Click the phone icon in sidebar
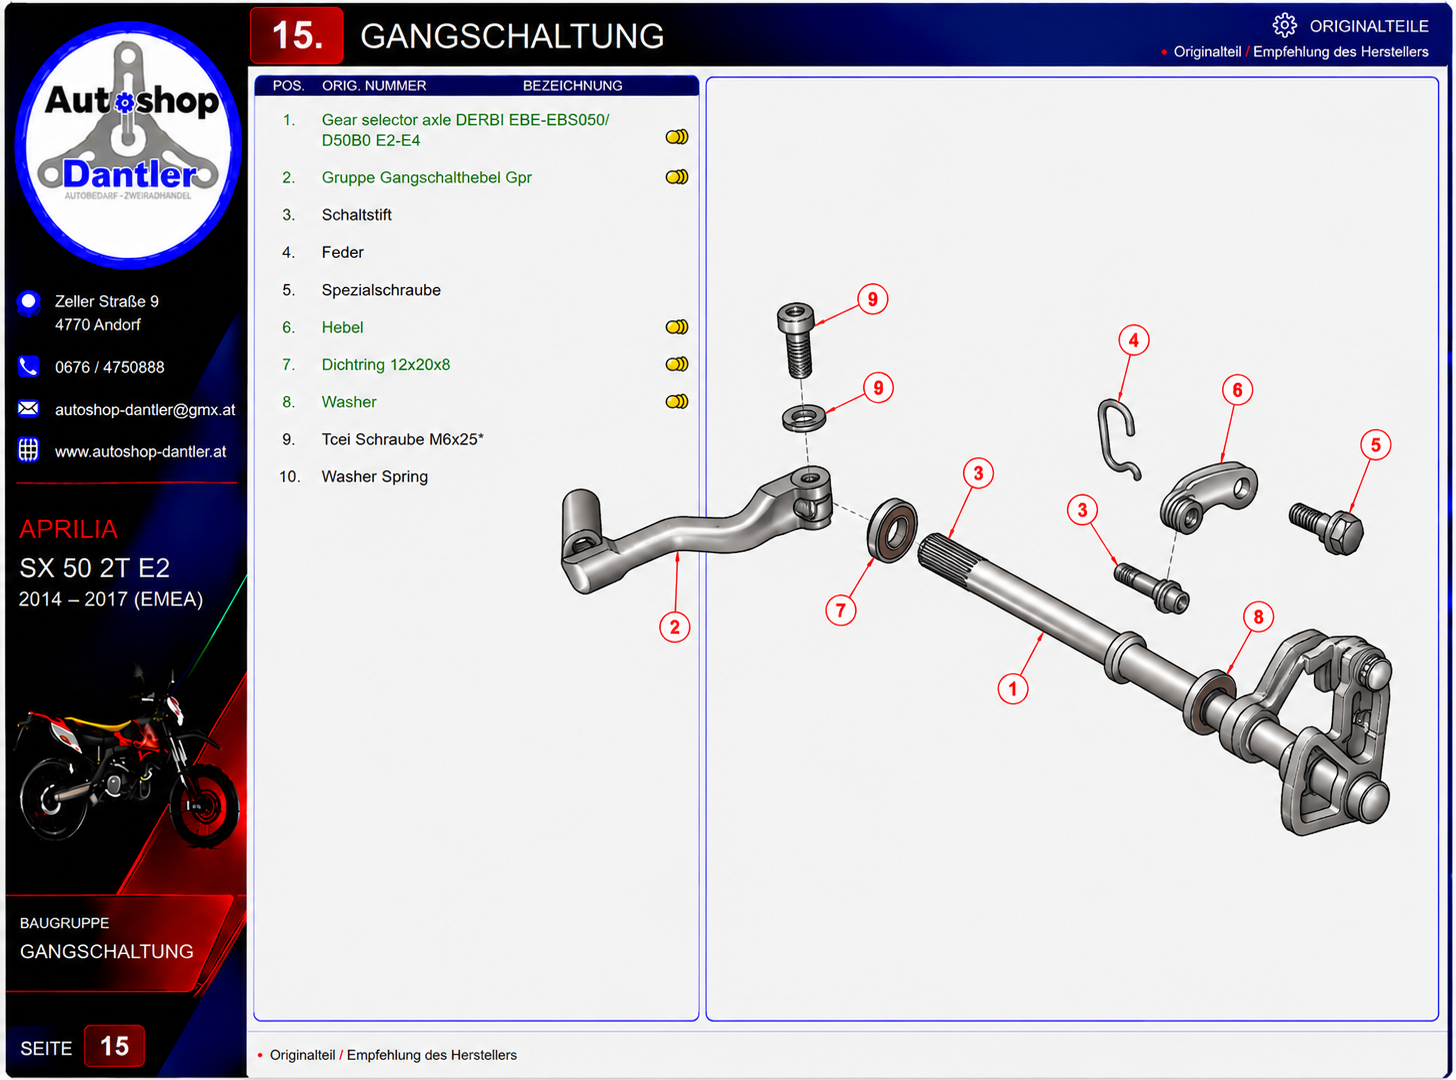Screen dimensions: 1456x1080 tap(29, 367)
